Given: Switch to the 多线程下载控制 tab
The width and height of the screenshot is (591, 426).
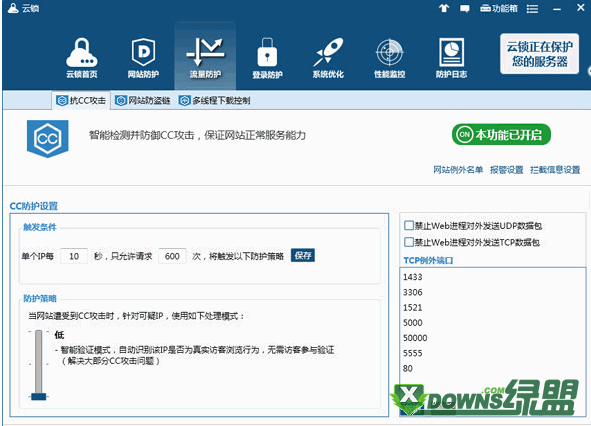Looking at the screenshot, I should (x=214, y=101).
